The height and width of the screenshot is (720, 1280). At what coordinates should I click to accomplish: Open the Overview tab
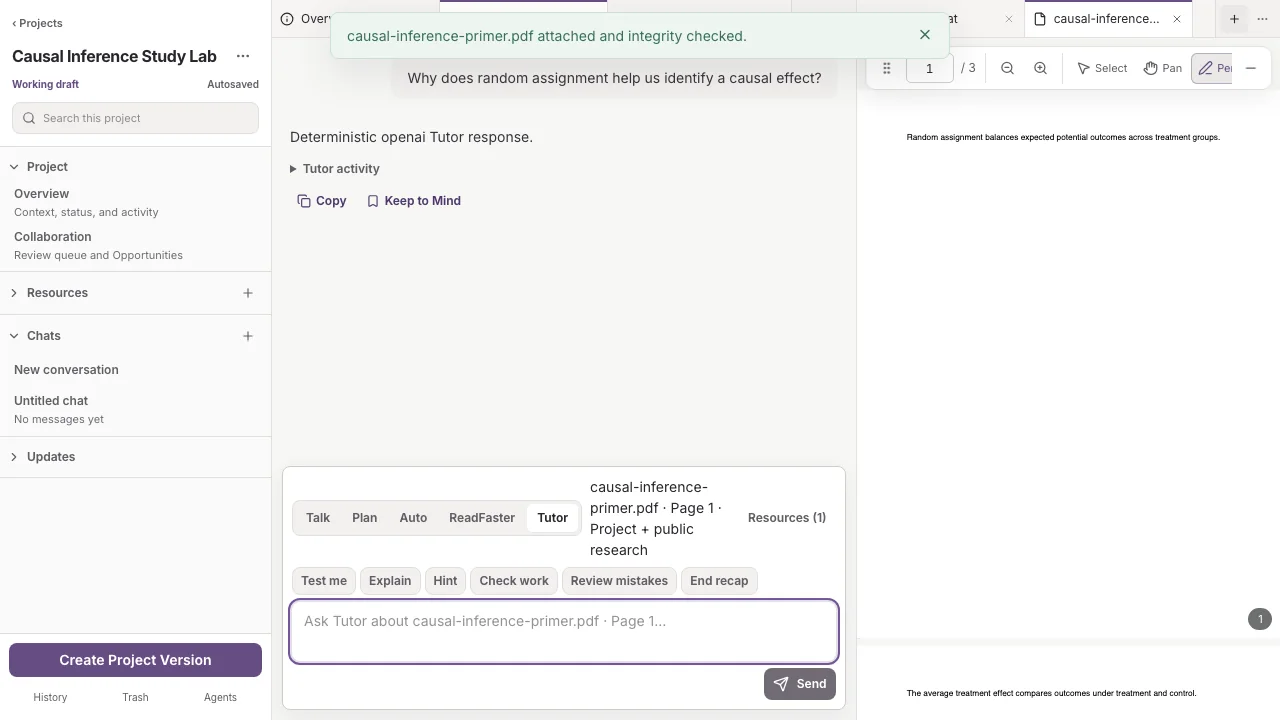point(305,19)
